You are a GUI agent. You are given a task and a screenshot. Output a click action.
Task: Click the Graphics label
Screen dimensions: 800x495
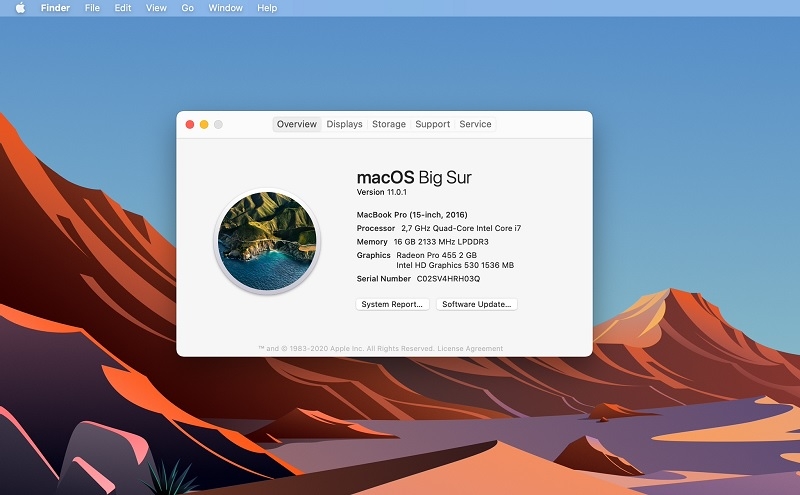point(373,255)
